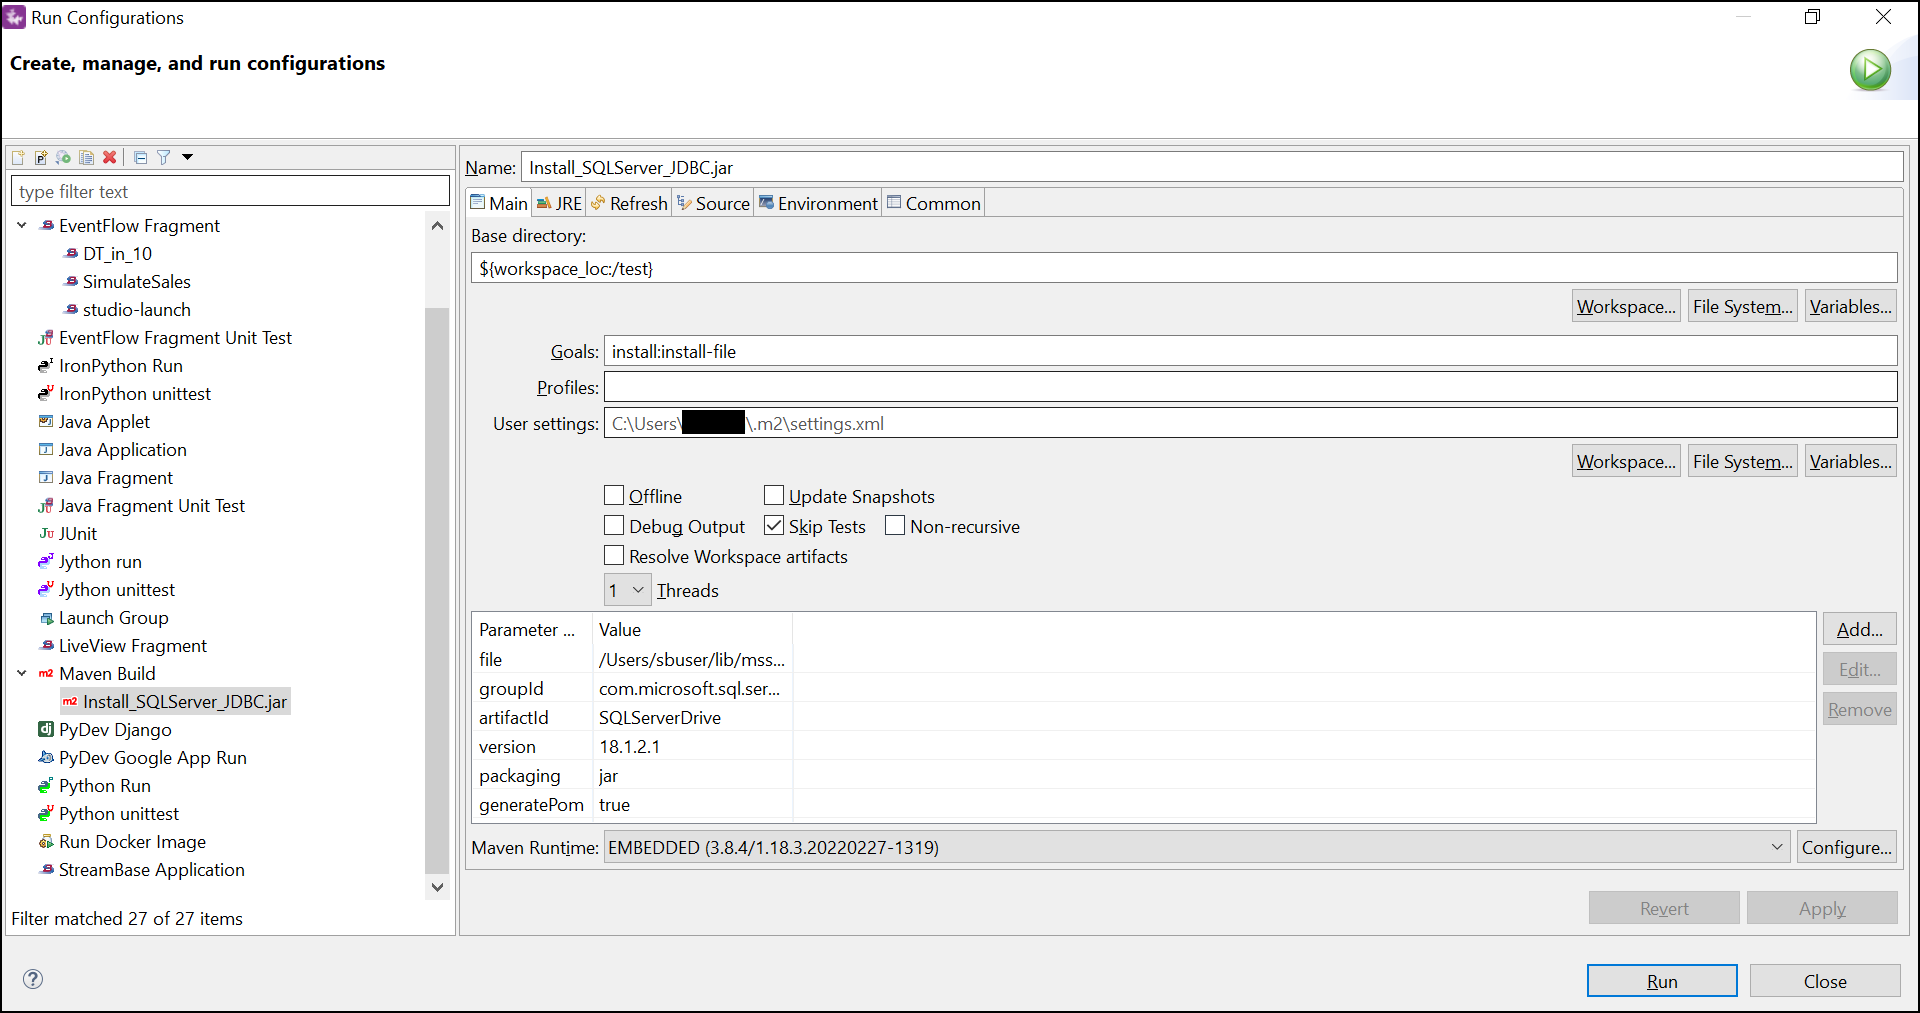Click the Close button

coord(1825,981)
